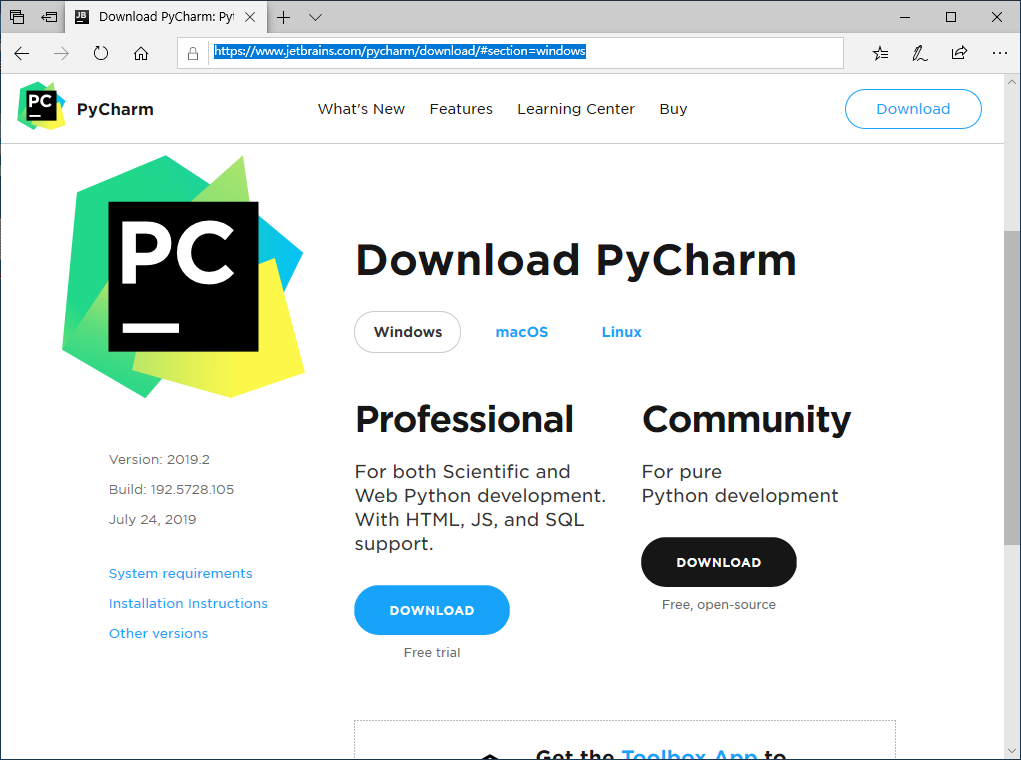Click the large PyCharm PC logo image

[183, 276]
